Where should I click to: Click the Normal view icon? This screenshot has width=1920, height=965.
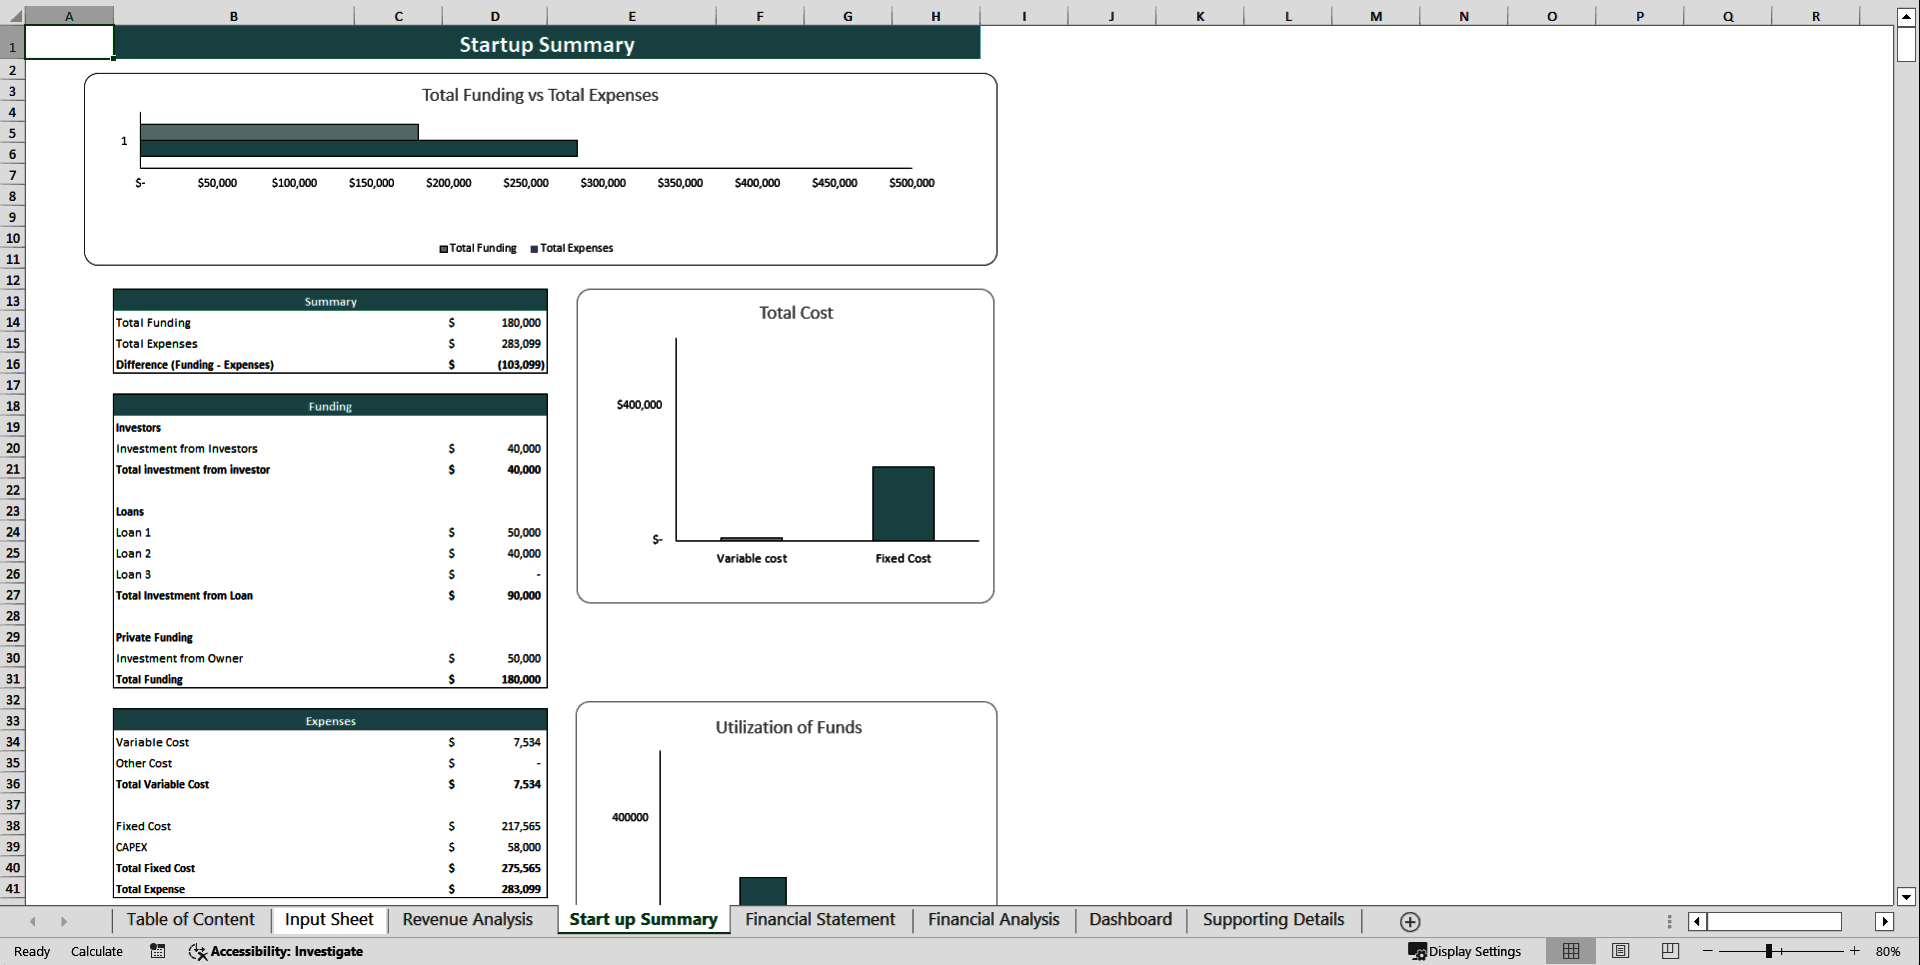click(1570, 951)
